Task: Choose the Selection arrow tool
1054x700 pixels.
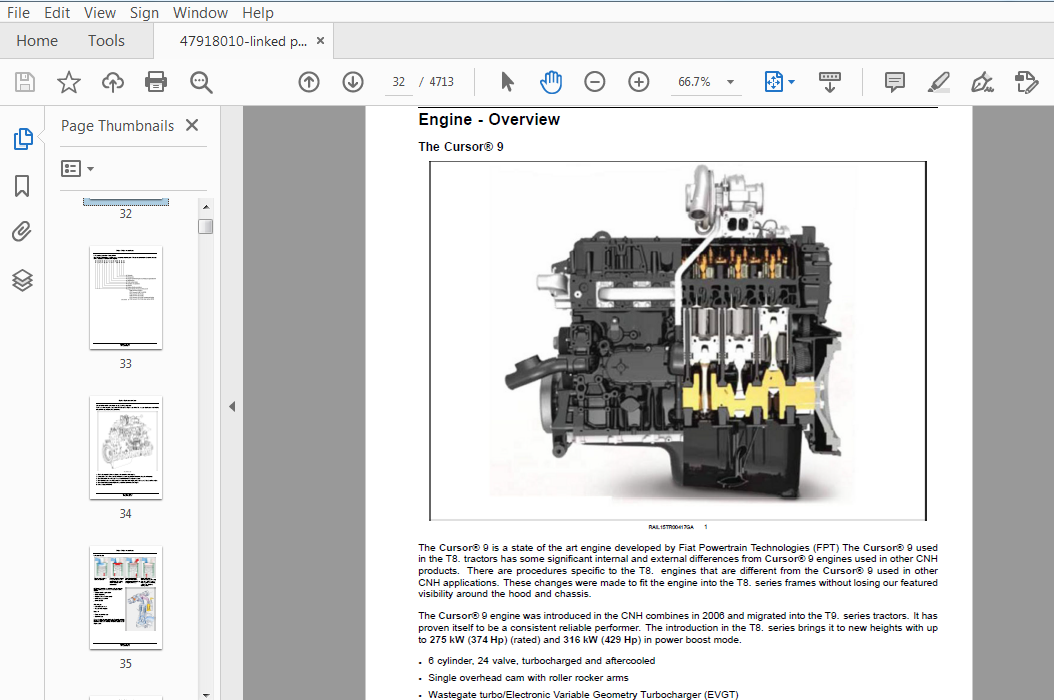Action: [x=508, y=82]
